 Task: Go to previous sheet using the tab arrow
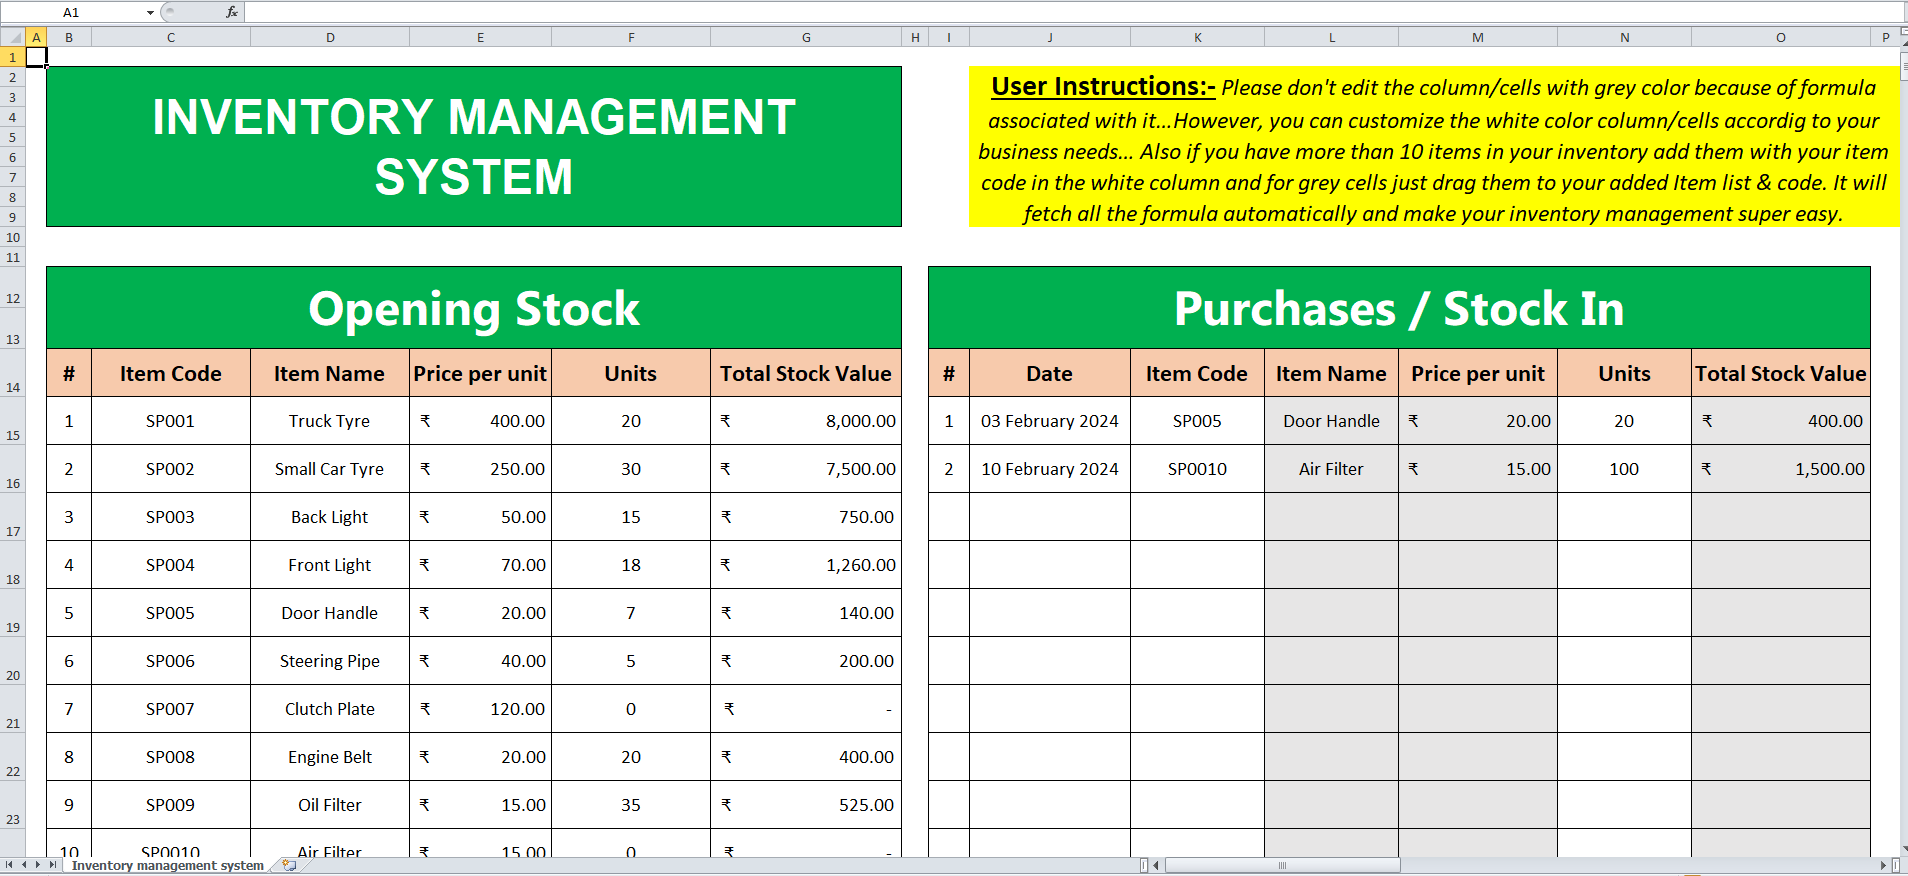pos(24,865)
